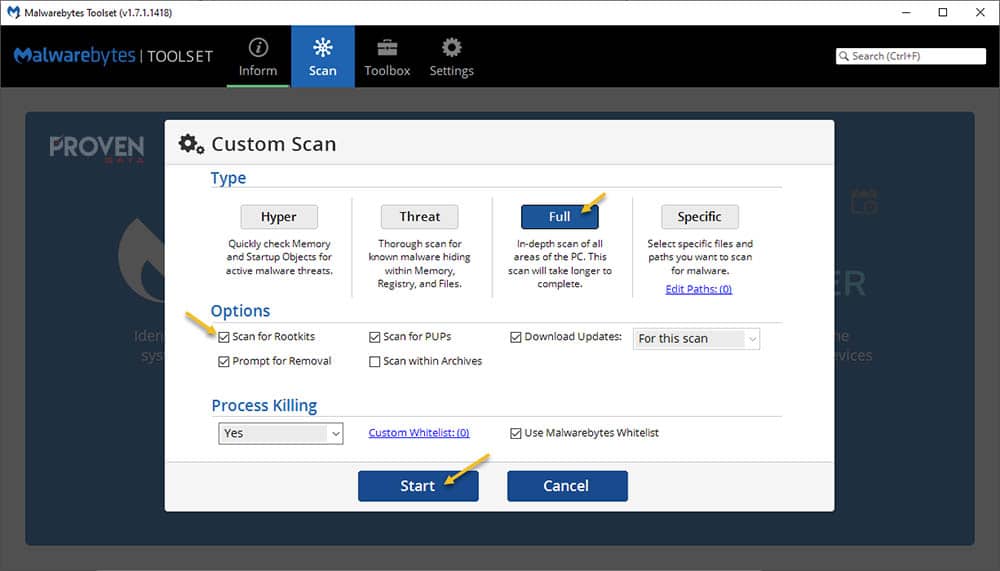Select the Threat scan type

pos(420,217)
